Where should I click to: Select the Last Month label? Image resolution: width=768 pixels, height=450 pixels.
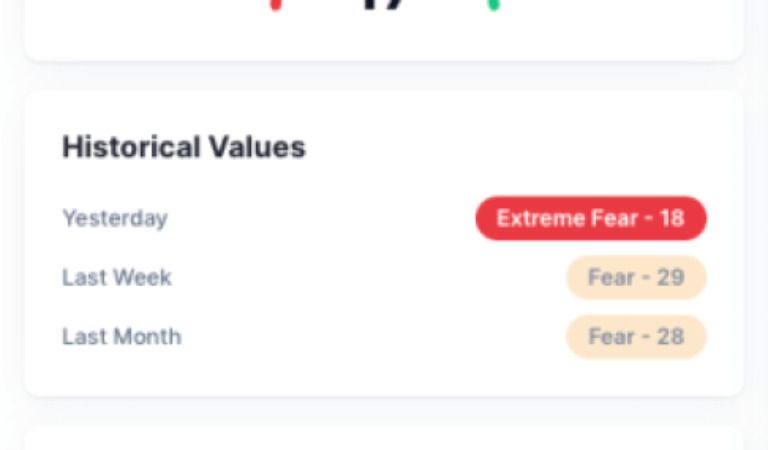coord(122,336)
